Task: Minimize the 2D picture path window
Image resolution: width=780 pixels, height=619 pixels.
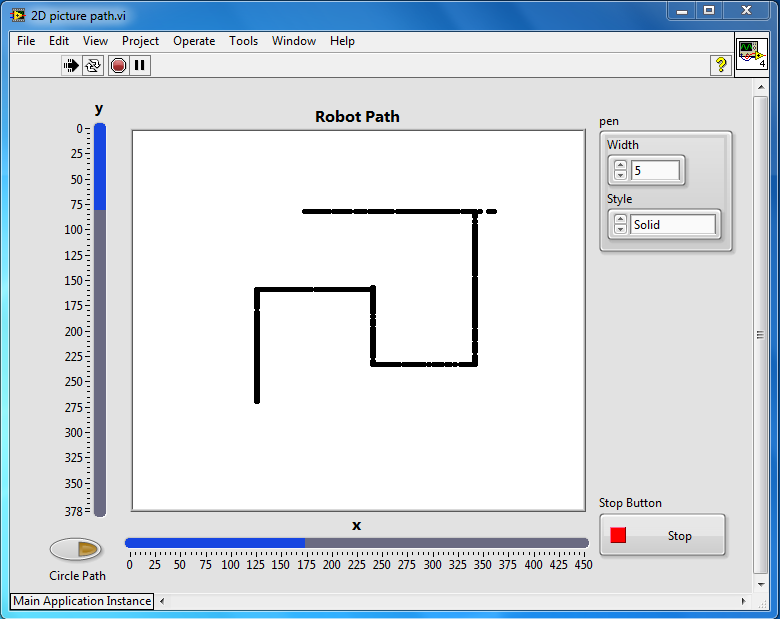Action: 682,11
